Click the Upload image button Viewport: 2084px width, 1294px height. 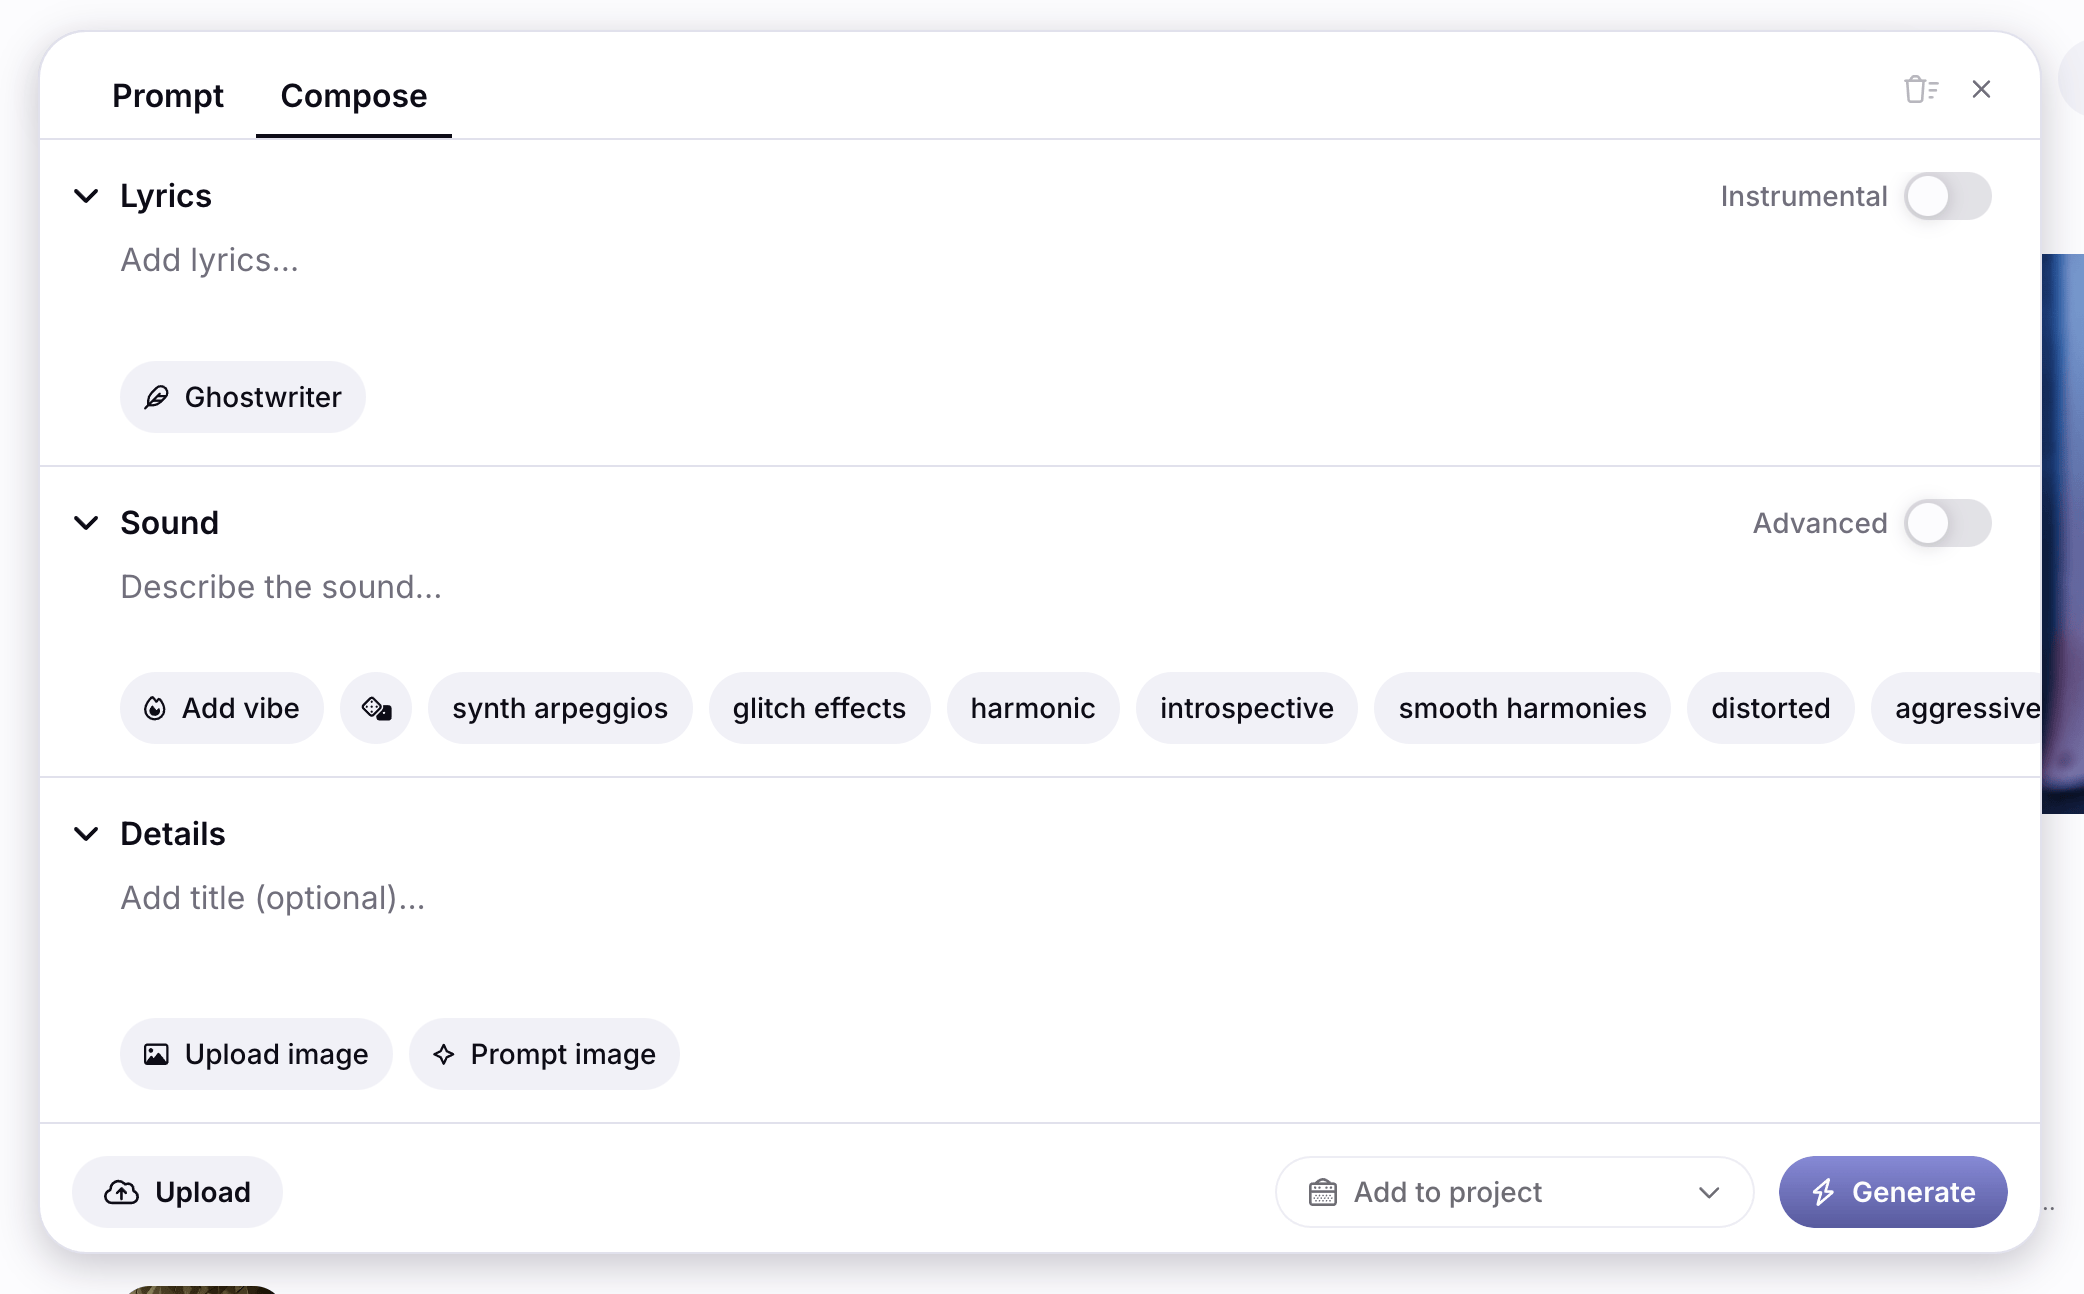pos(256,1054)
